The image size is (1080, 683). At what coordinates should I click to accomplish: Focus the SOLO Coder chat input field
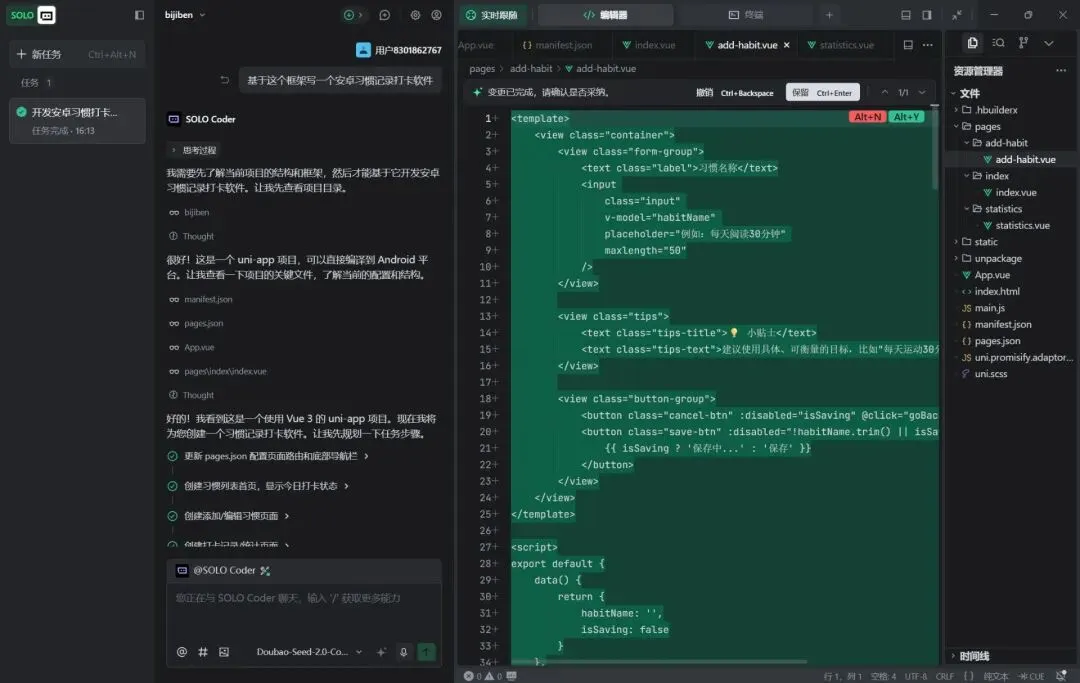[304, 612]
